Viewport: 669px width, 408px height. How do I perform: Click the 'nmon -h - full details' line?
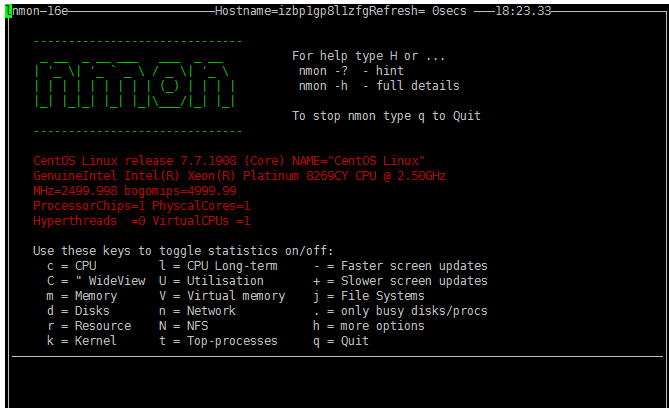[379, 86]
